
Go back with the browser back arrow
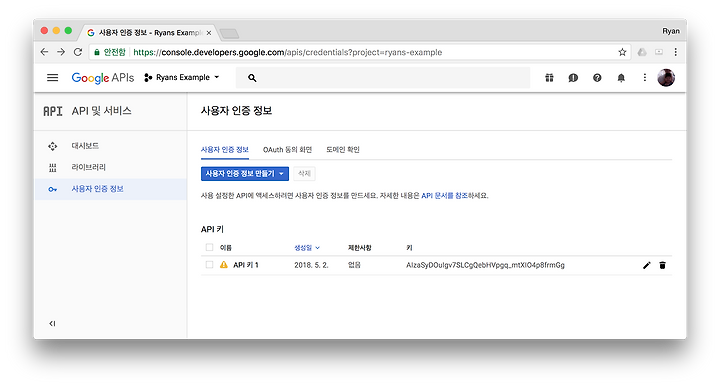click(44, 52)
